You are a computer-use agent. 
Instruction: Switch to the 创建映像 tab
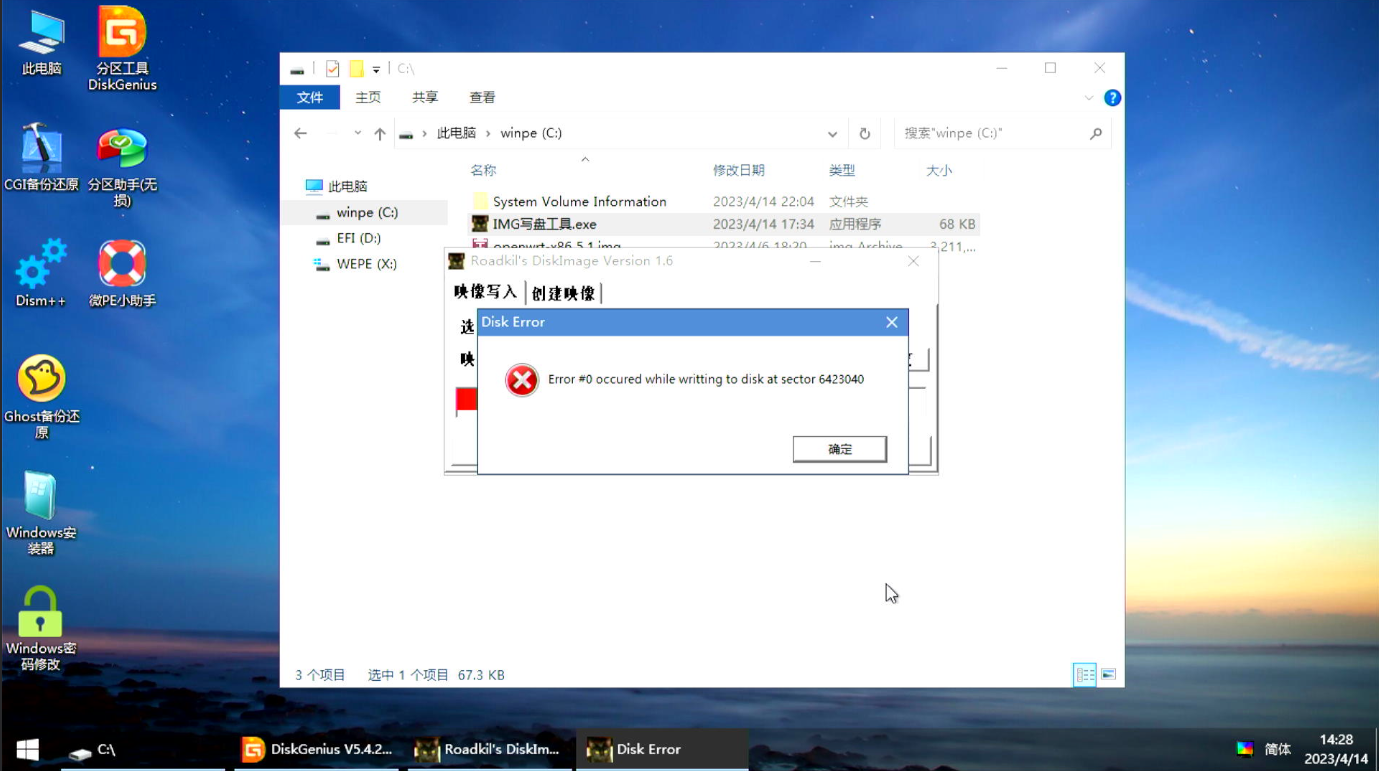coord(563,293)
